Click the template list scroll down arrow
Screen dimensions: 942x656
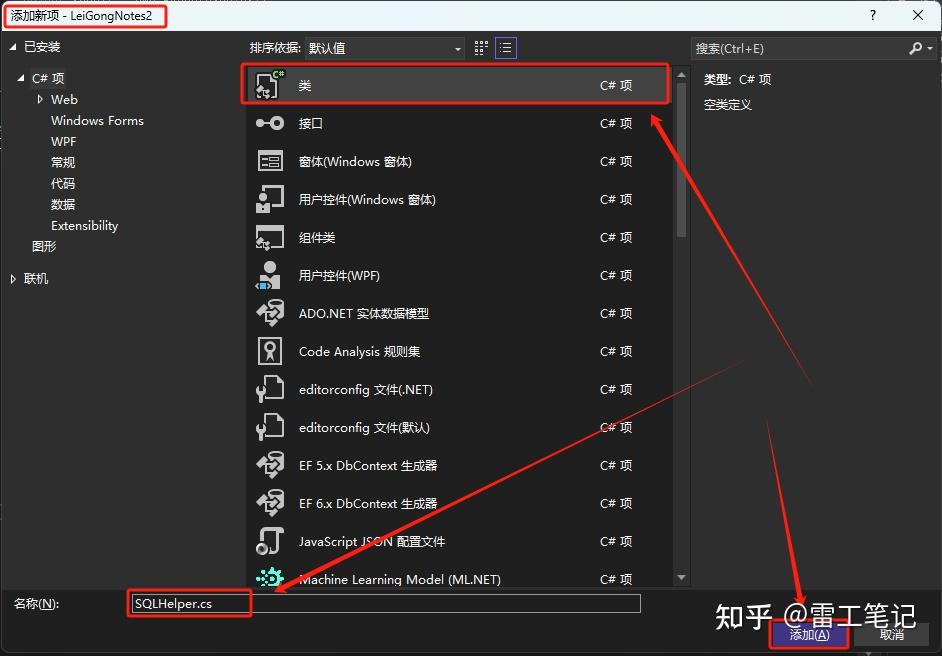click(x=681, y=577)
